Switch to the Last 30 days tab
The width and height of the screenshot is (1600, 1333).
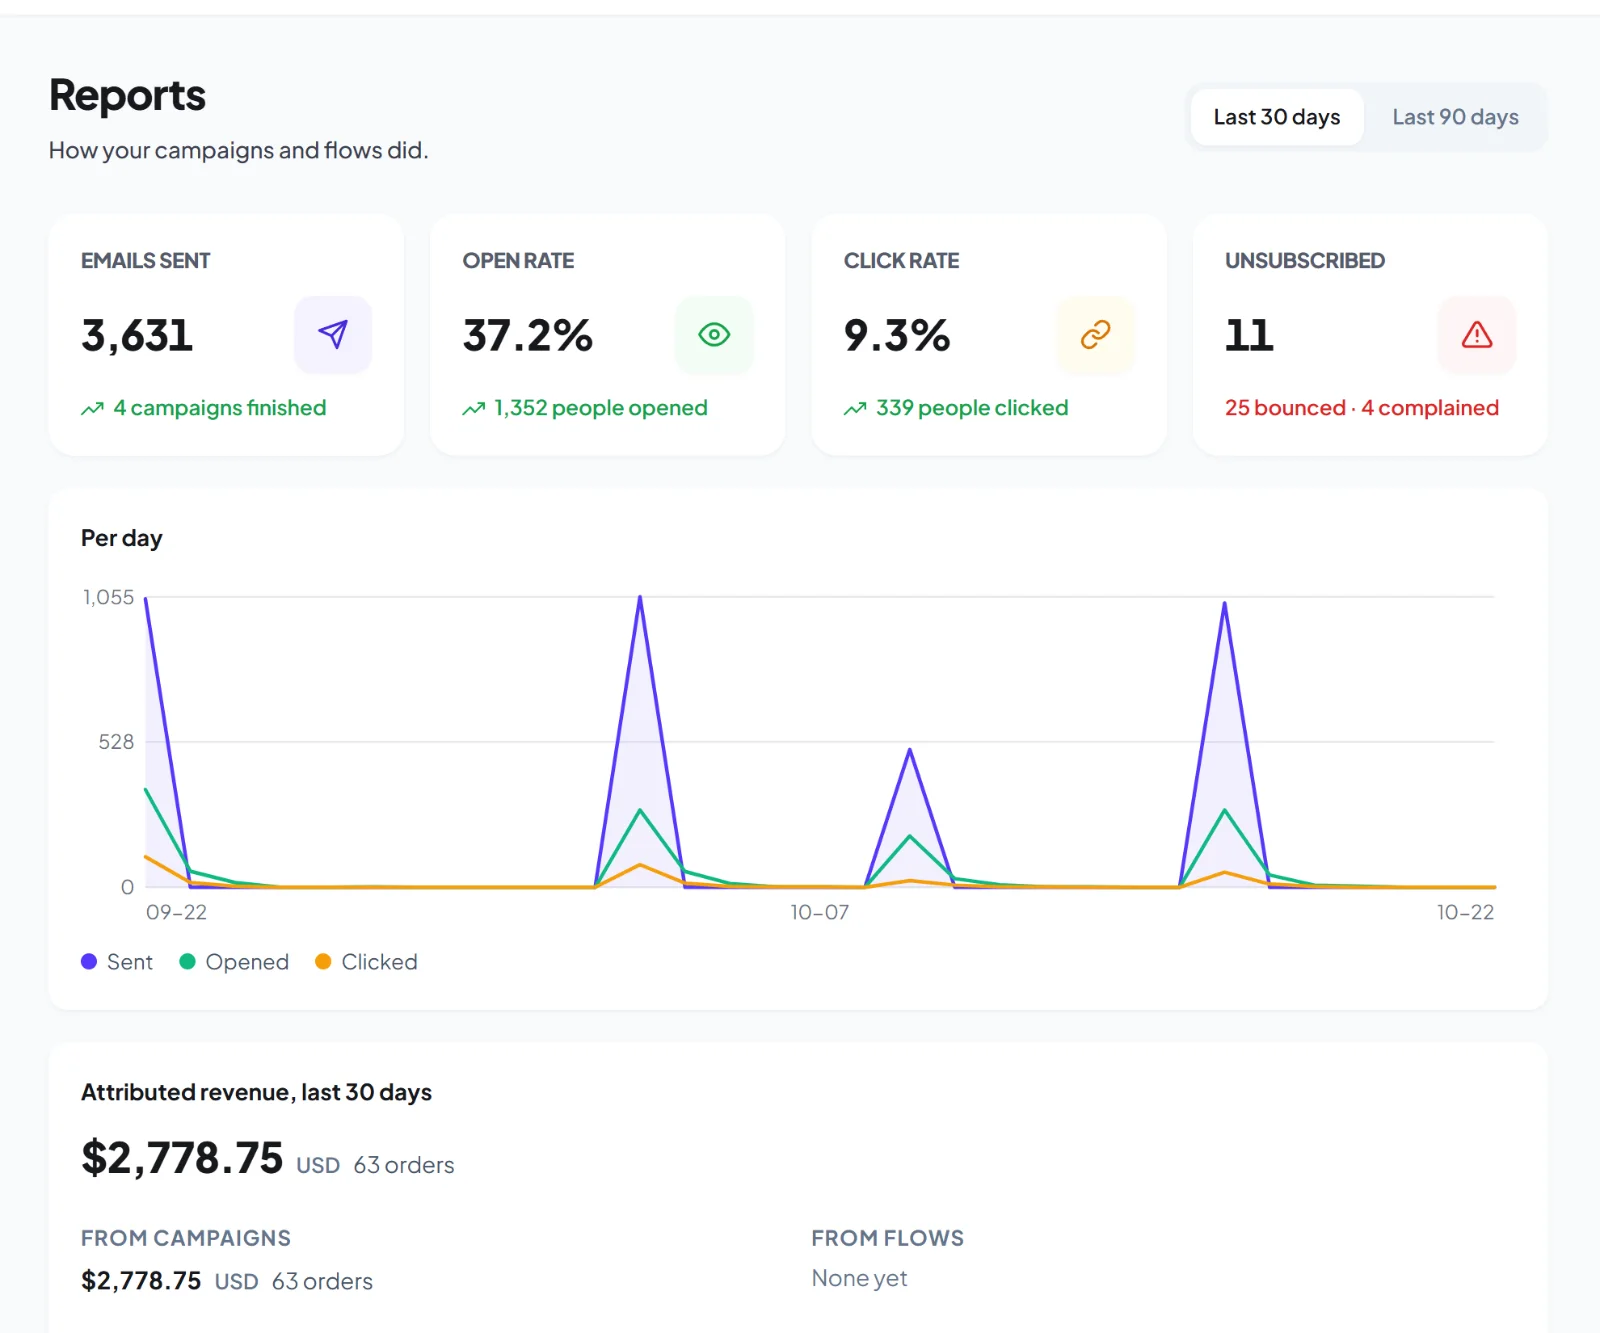click(1276, 117)
